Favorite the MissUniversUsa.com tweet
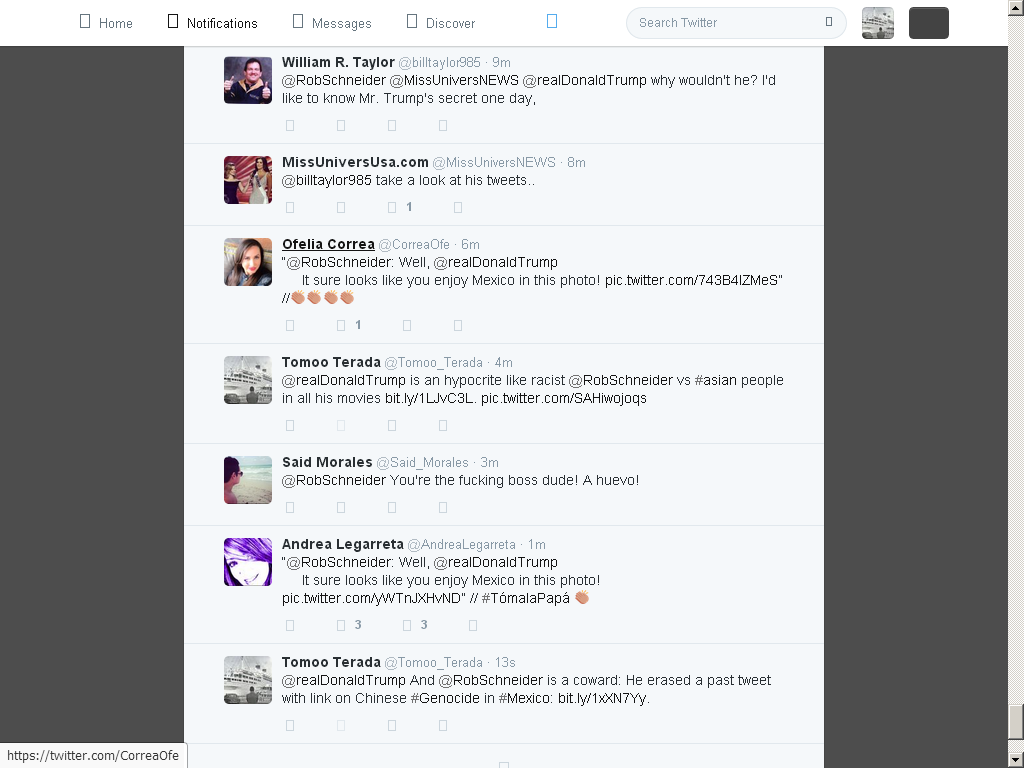1024x768 pixels. click(392, 208)
